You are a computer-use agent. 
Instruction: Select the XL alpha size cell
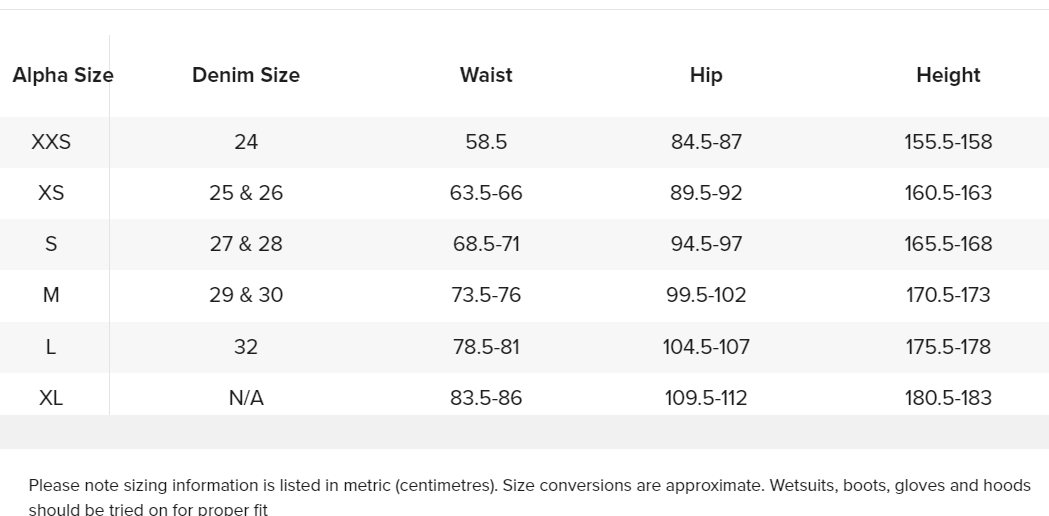(51, 398)
